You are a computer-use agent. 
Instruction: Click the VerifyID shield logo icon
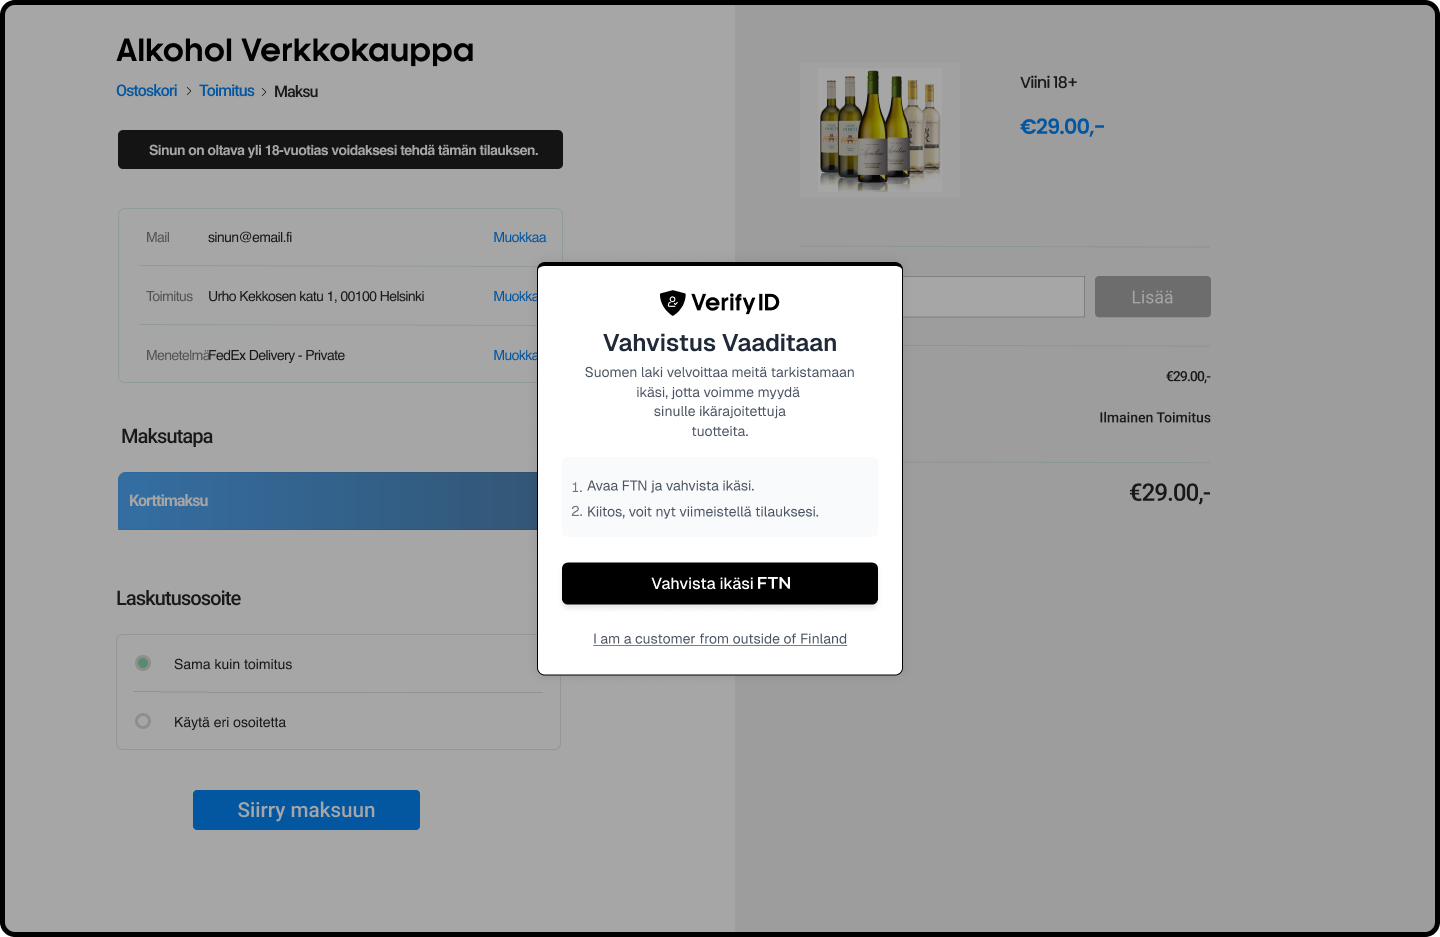[x=672, y=302]
